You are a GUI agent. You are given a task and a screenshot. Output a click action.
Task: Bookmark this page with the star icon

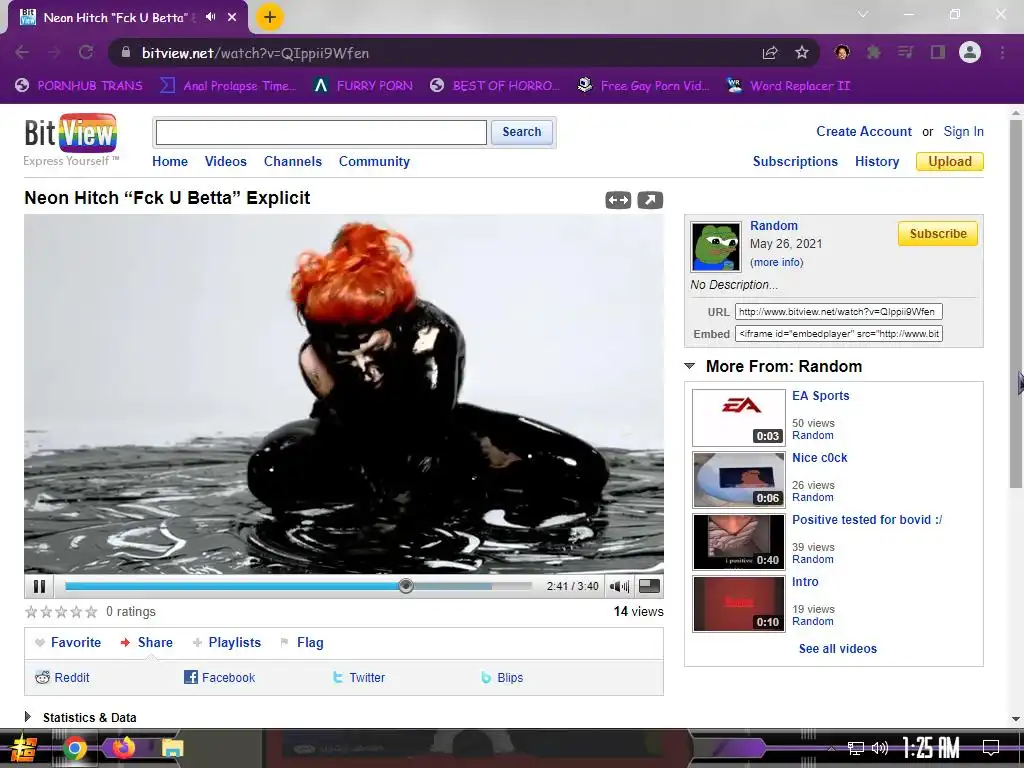pyautogui.click(x=802, y=52)
